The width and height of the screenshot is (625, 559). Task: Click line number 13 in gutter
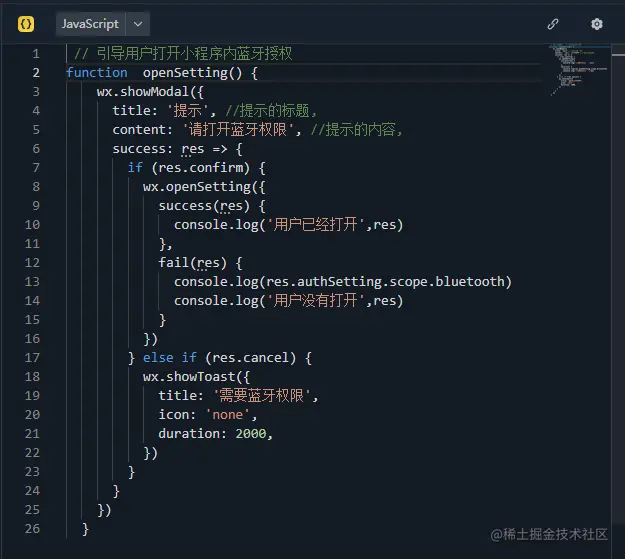(x=32, y=281)
